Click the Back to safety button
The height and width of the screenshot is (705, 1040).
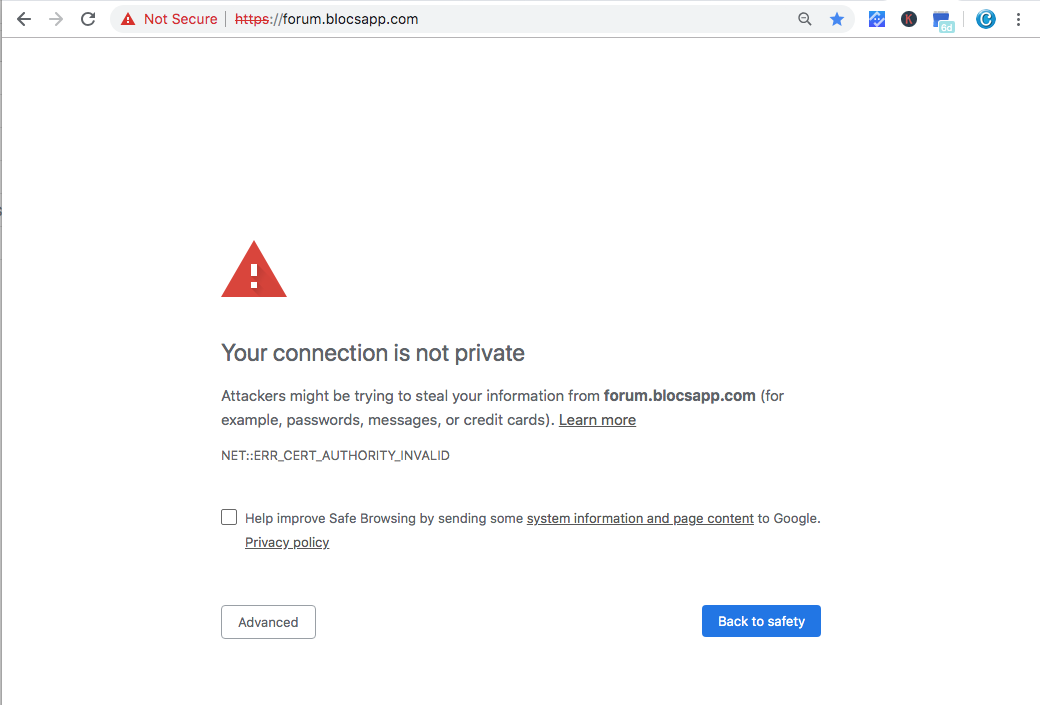click(x=761, y=621)
